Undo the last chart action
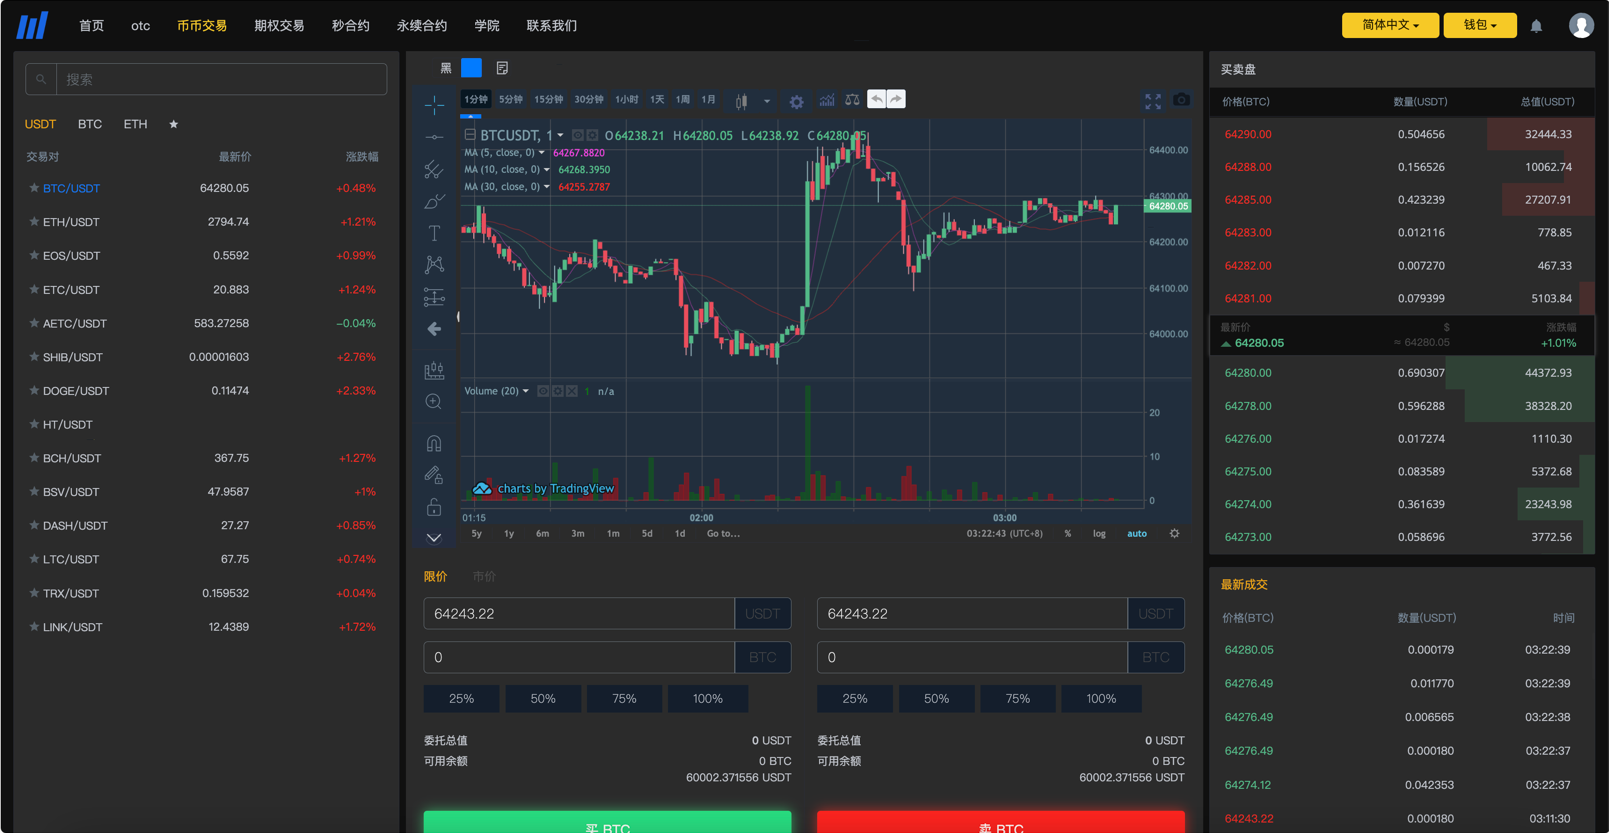1609x833 pixels. click(x=877, y=99)
